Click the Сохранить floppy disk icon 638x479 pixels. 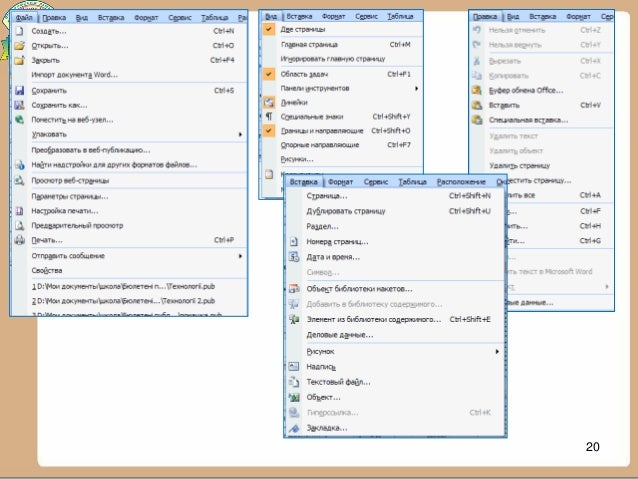(x=21, y=90)
